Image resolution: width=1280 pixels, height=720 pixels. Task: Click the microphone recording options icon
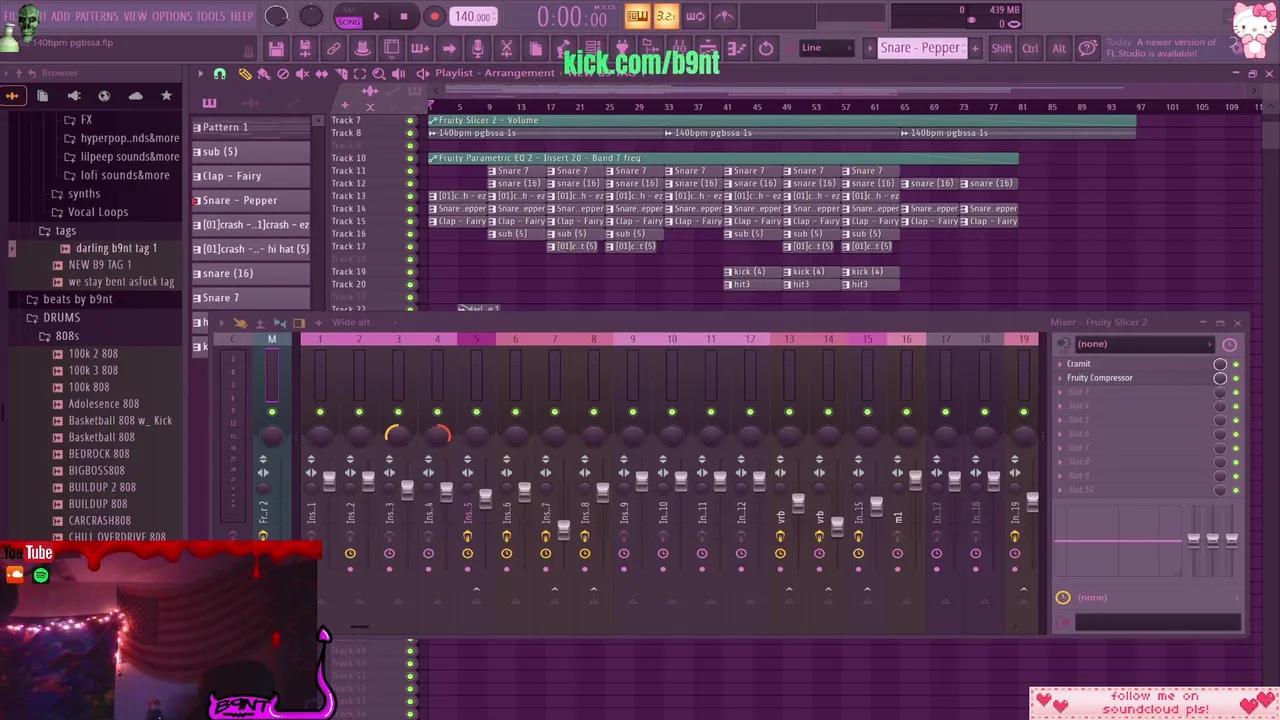tap(478, 47)
